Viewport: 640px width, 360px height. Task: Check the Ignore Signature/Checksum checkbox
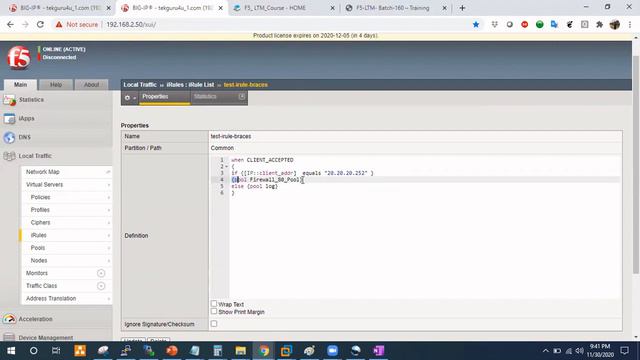coord(214,324)
